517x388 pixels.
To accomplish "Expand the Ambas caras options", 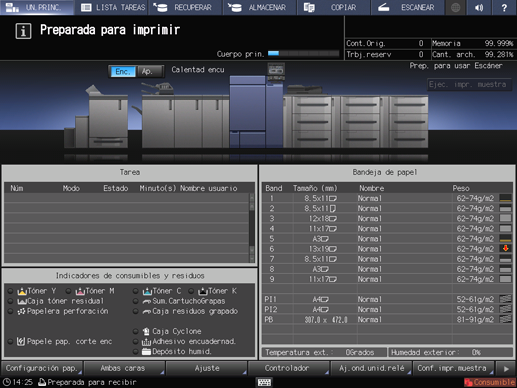I will [x=124, y=368].
